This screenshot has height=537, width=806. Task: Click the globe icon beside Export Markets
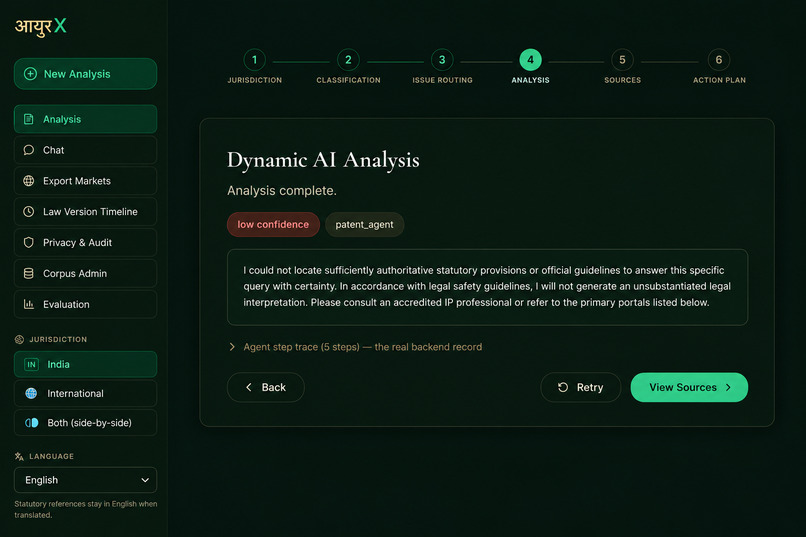(x=29, y=181)
